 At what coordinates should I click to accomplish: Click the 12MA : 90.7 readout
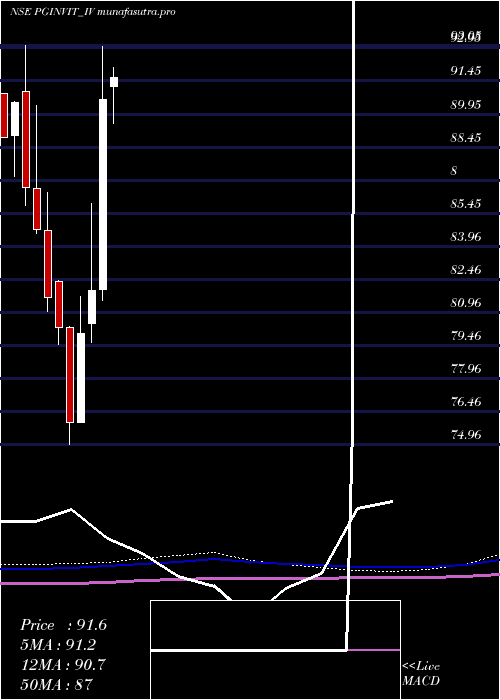[63, 665]
